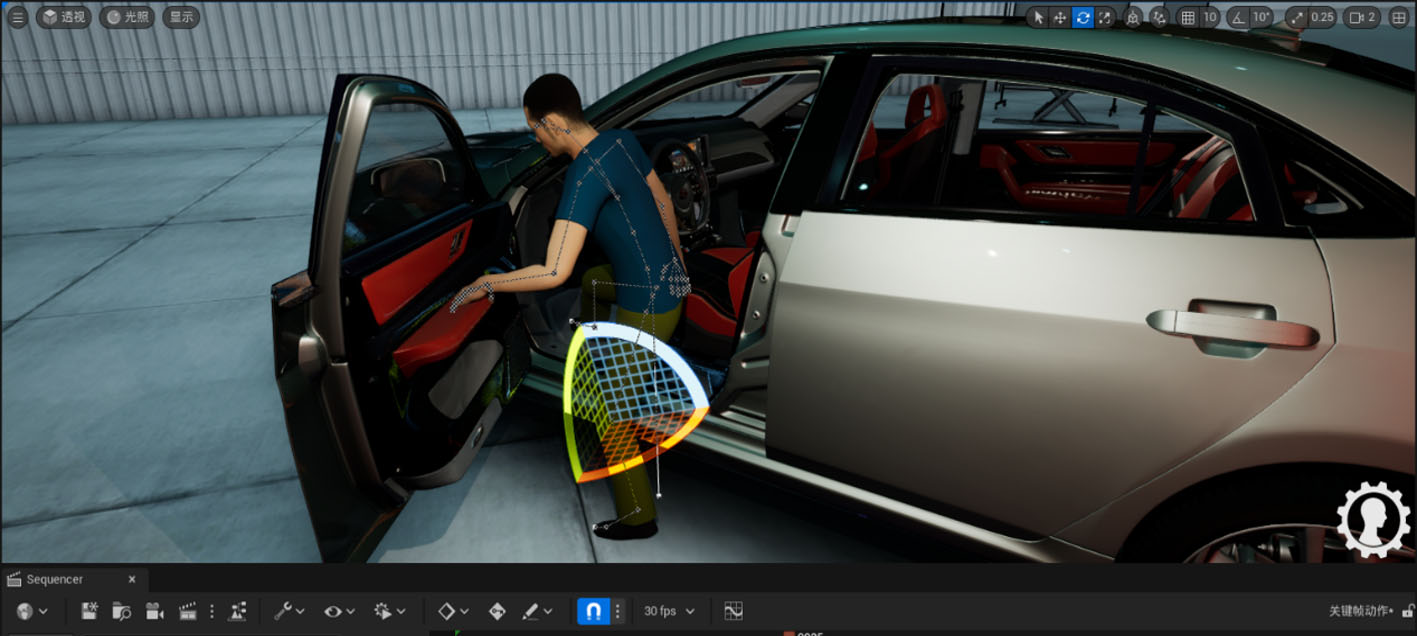
Task: Click the lock icon beside 关键帧动作
Action: [1407, 611]
